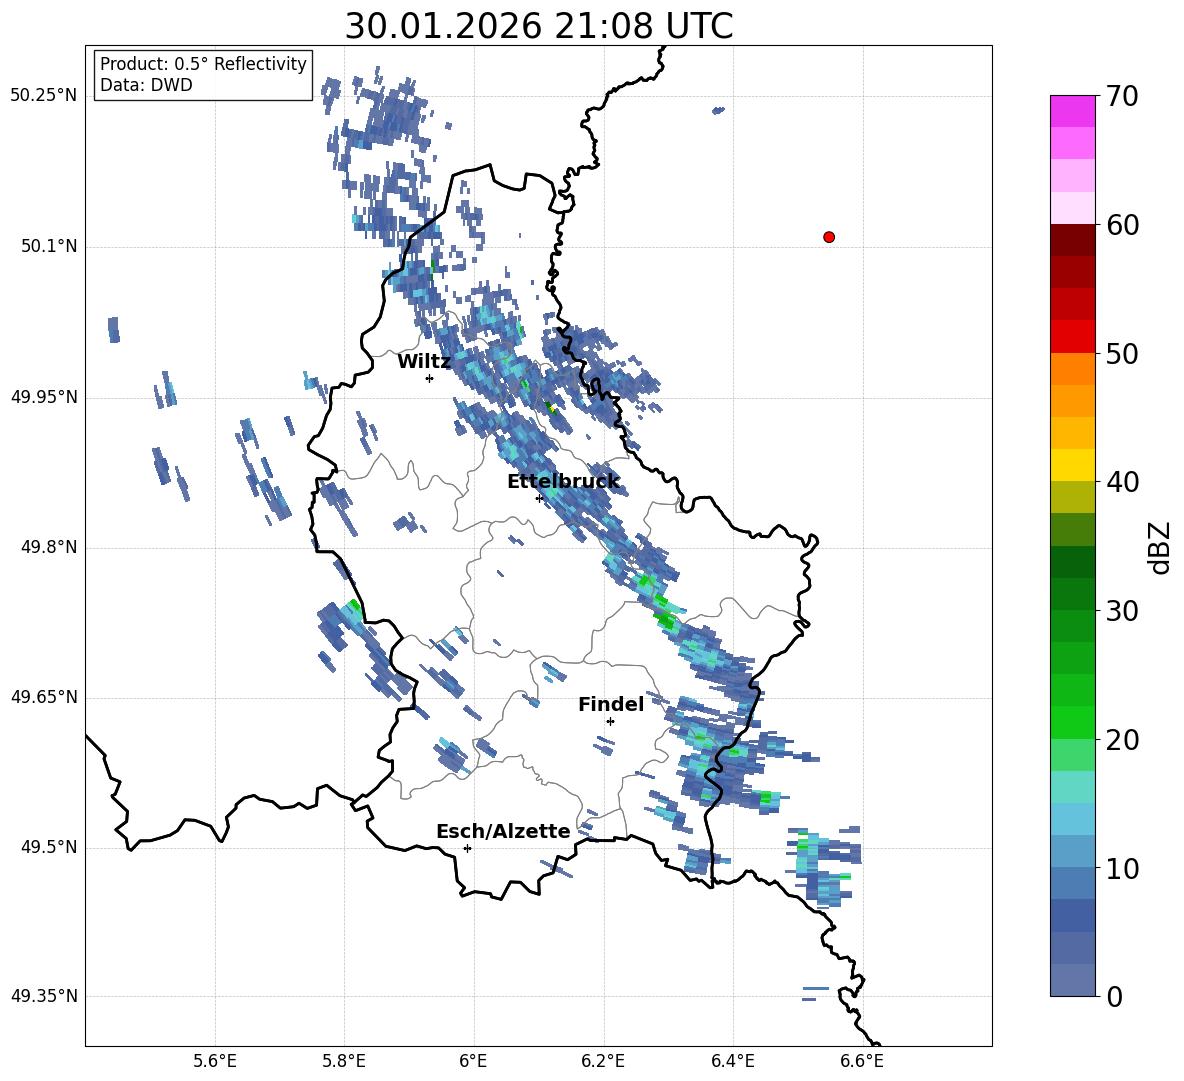Click the dark red colorbar segment below 60

point(1073,240)
